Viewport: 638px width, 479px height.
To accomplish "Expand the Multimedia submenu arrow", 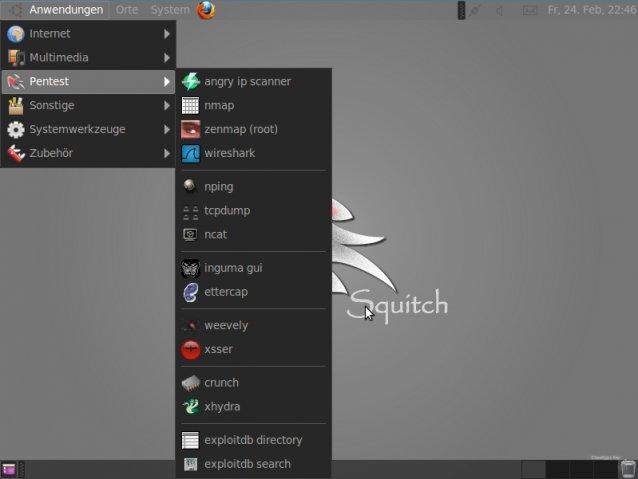I will [x=166, y=58].
